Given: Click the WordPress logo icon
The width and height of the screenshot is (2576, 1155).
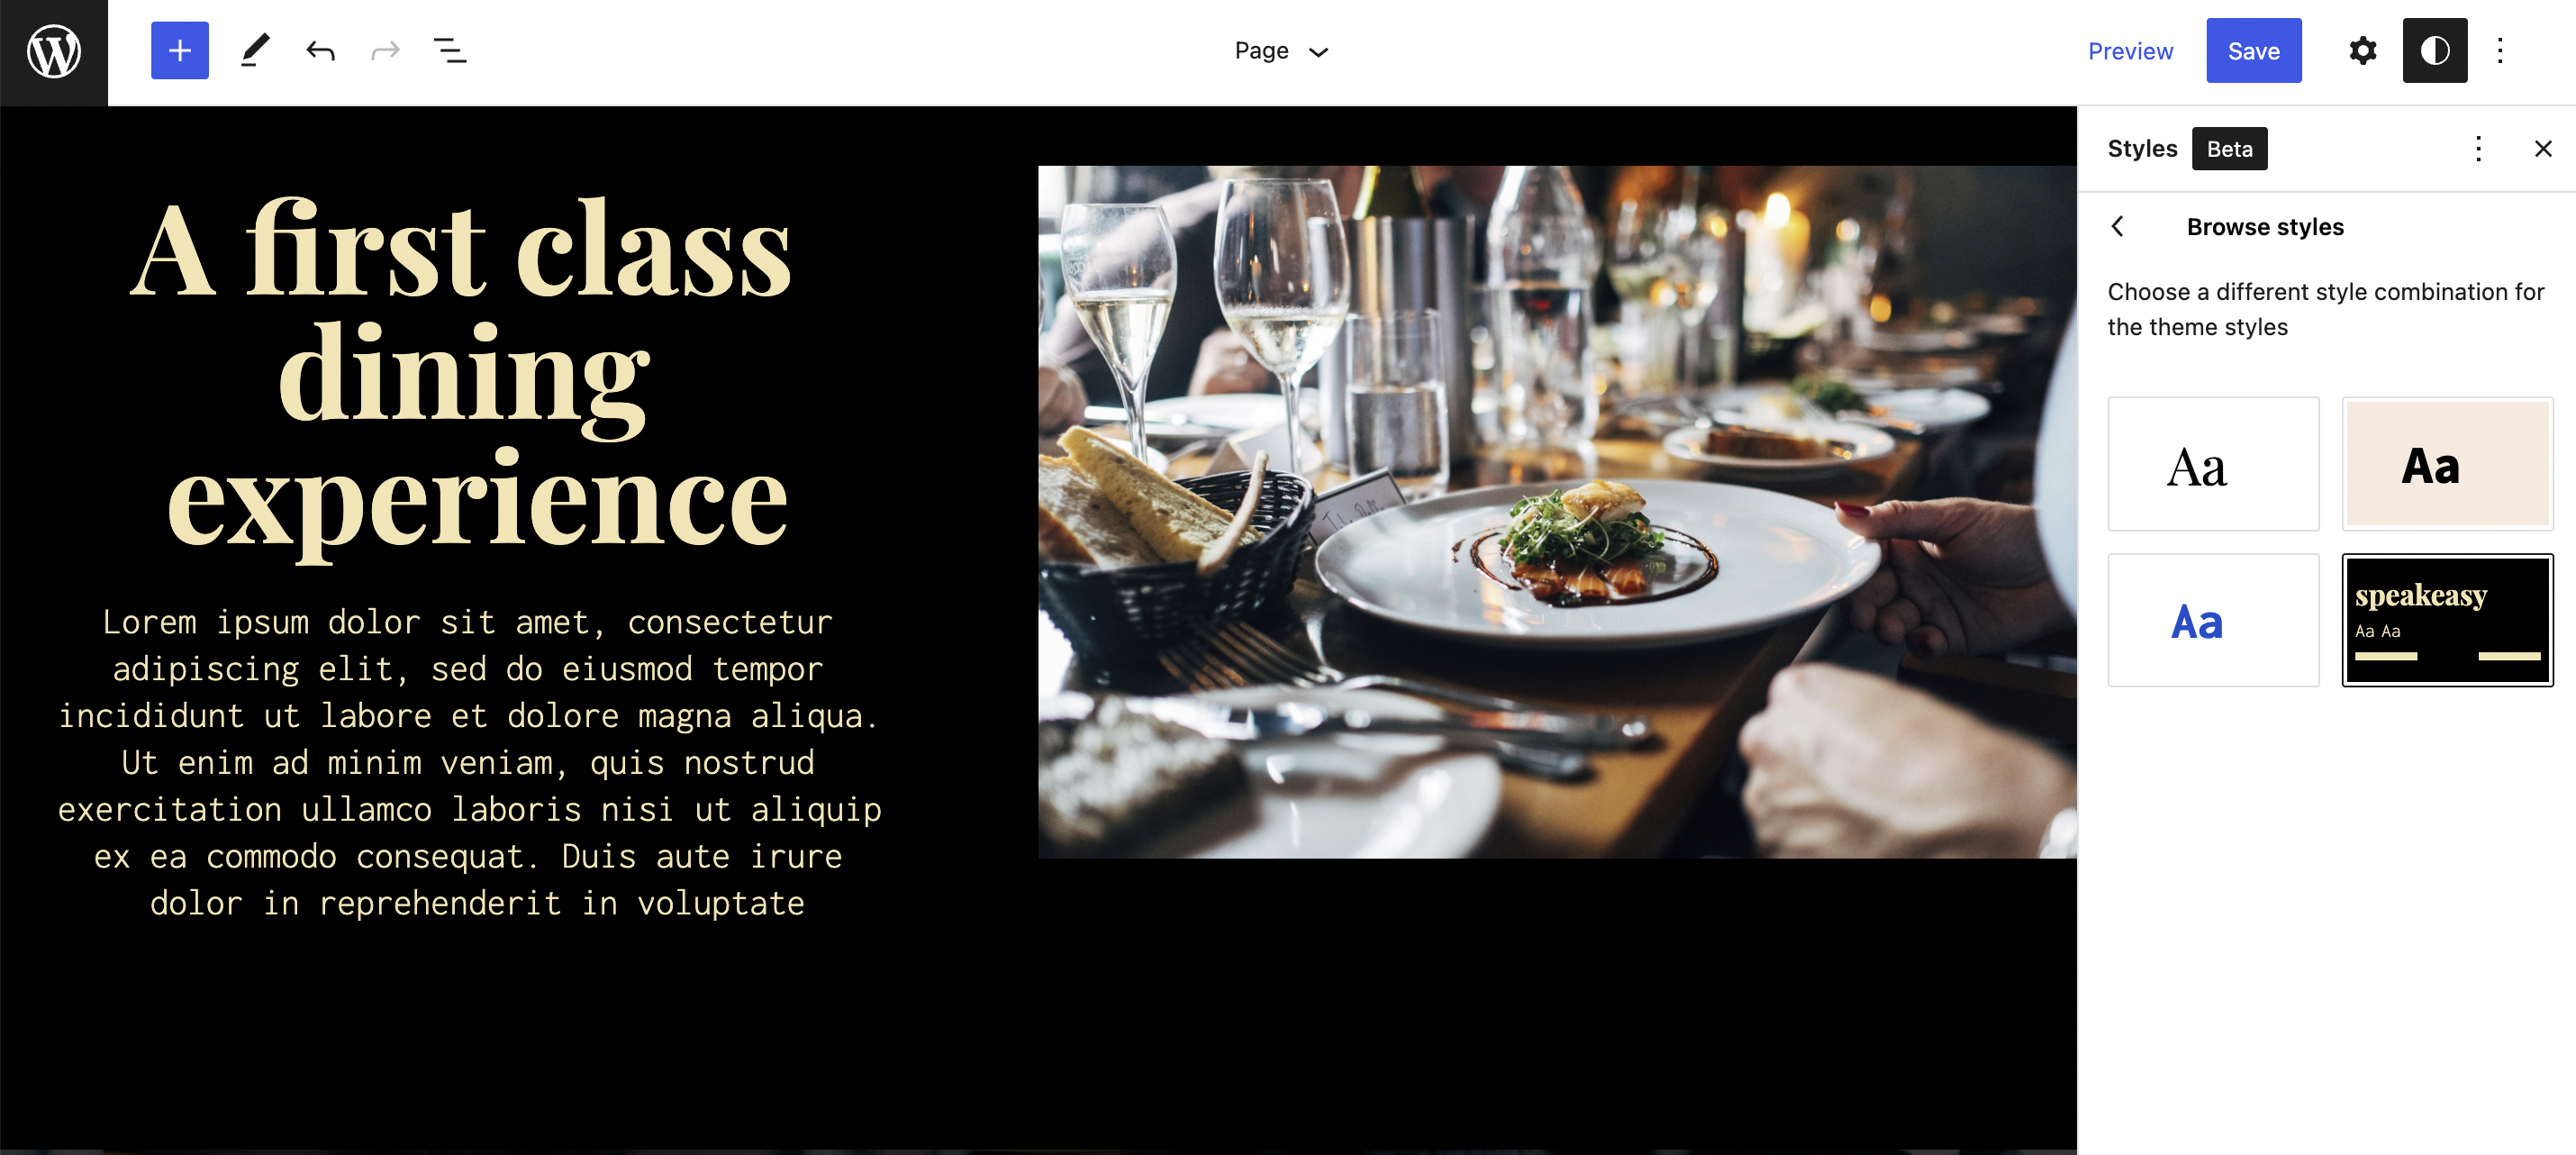Looking at the screenshot, I should [53, 52].
